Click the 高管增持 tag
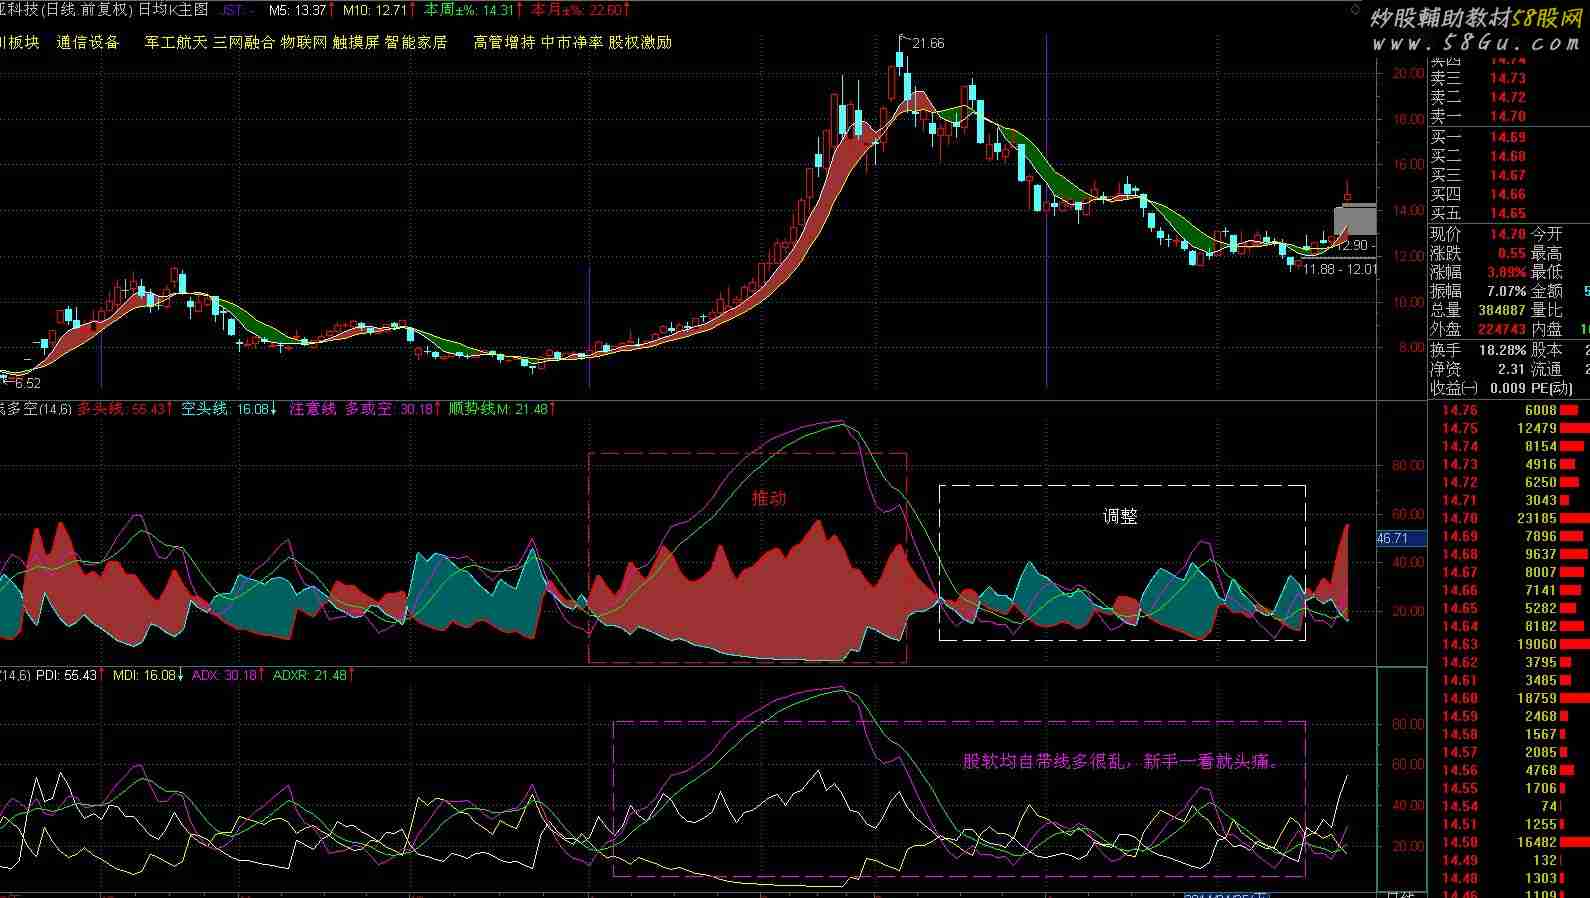Image resolution: width=1590 pixels, height=898 pixels. [504, 42]
